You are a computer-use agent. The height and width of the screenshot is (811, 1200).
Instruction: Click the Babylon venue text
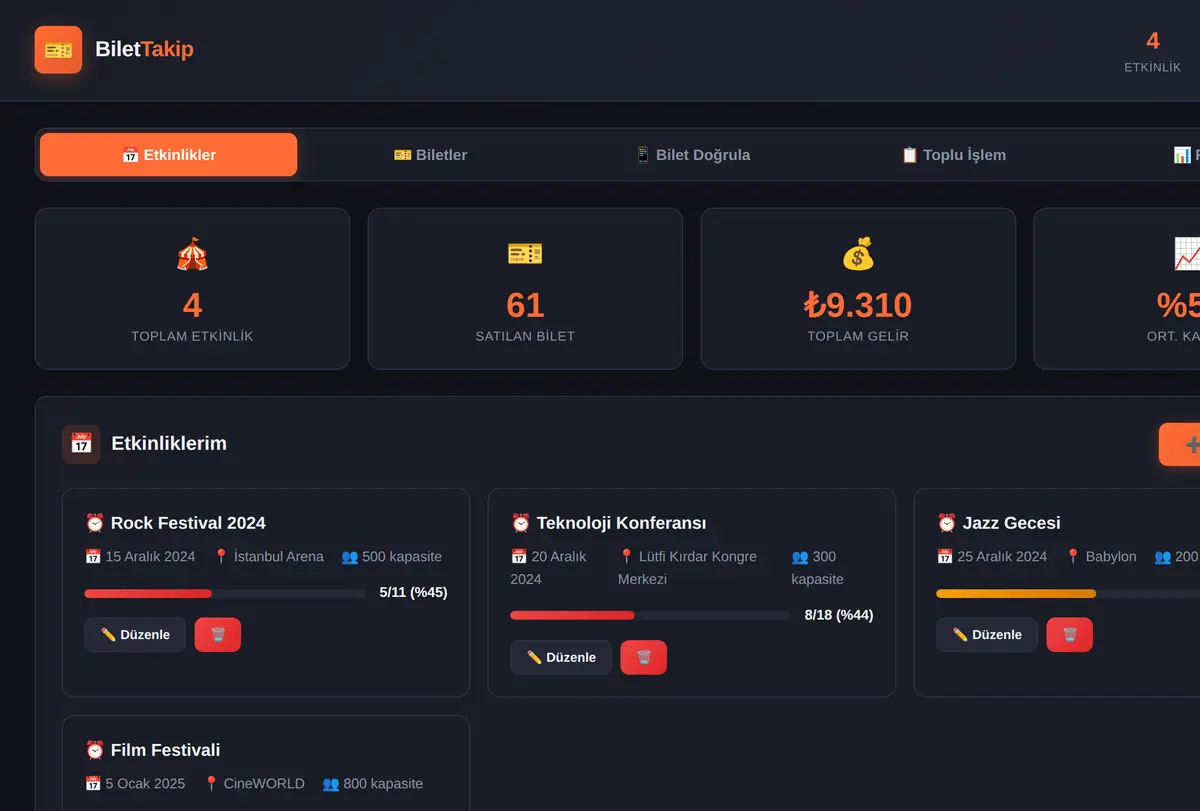click(x=1111, y=557)
